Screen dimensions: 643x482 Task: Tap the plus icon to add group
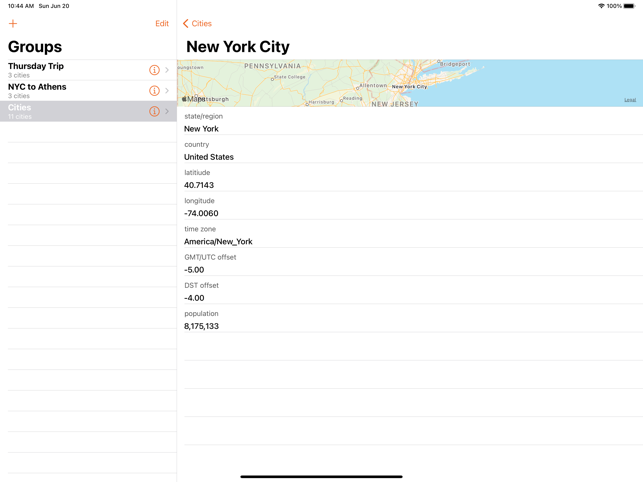click(13, 23)
